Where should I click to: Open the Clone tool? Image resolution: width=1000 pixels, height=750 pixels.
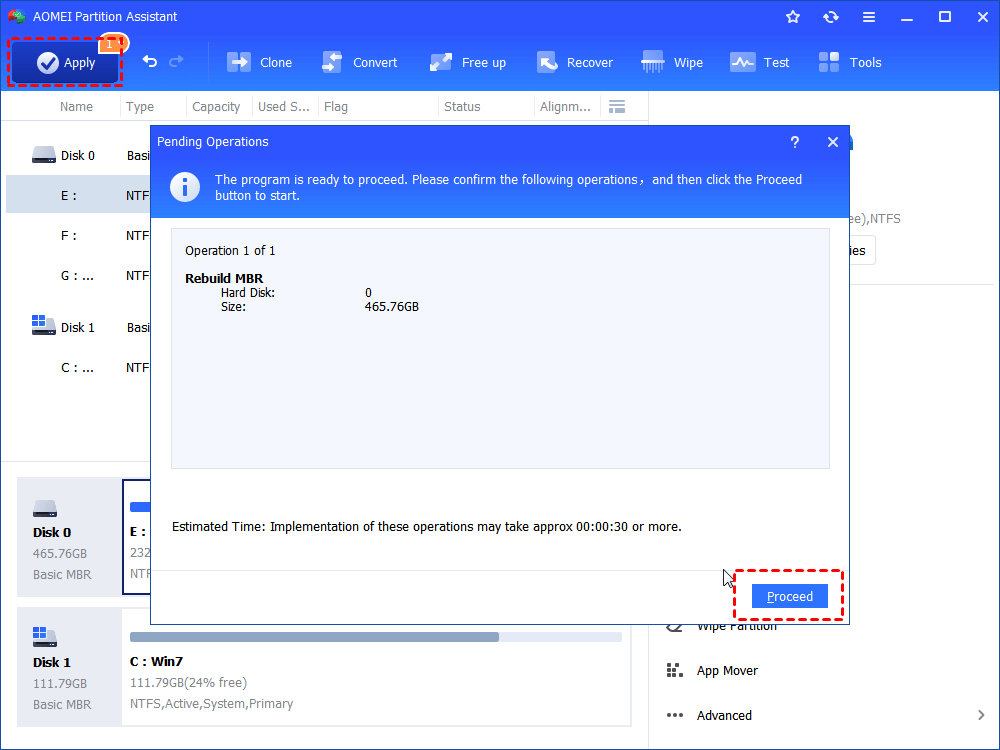click(260, 62)
